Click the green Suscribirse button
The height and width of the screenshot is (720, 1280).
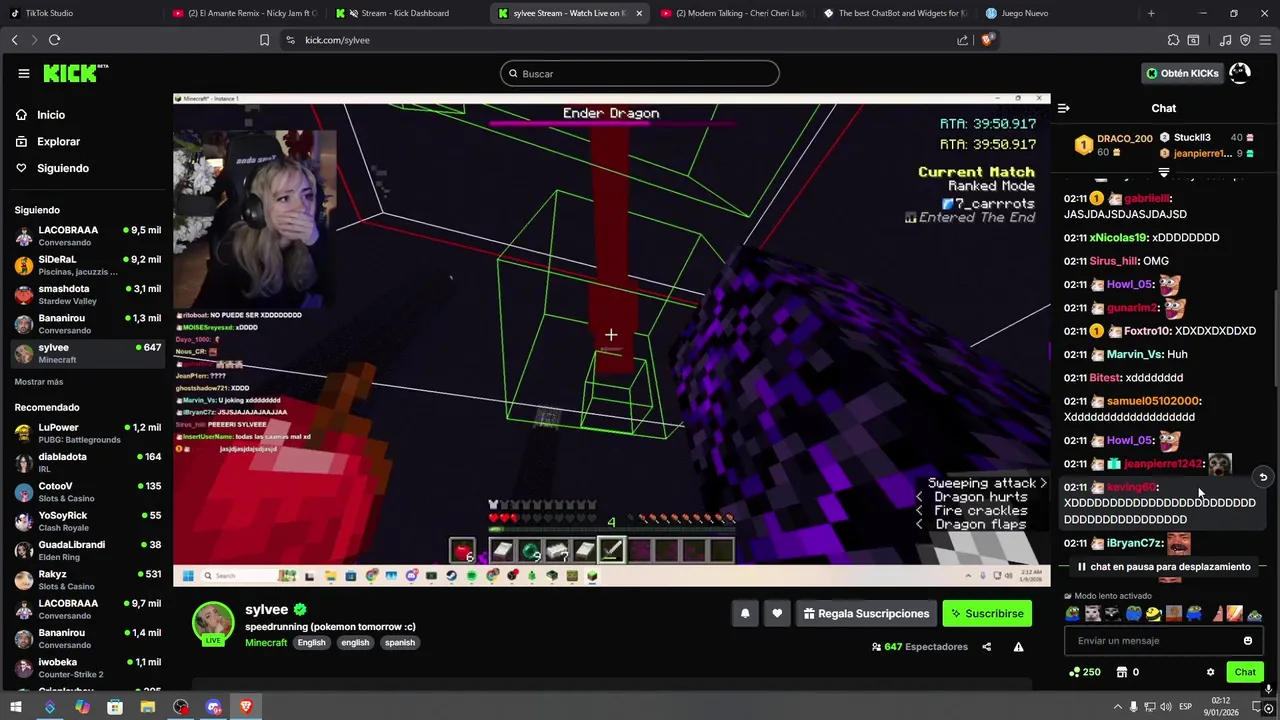[987, 613]
